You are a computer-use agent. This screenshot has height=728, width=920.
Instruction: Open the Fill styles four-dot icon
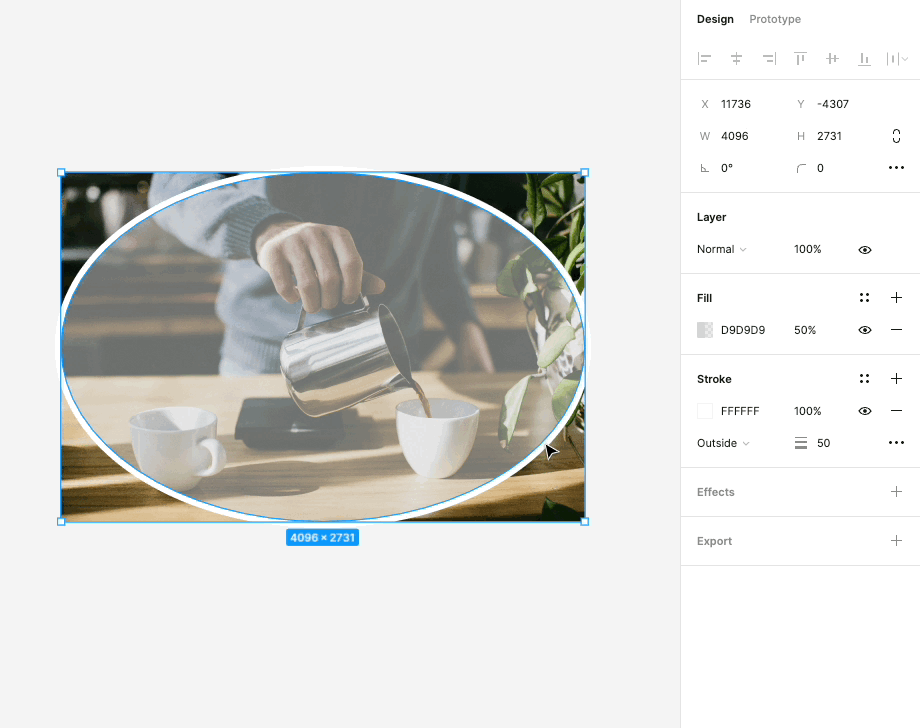tap(864, 298)
